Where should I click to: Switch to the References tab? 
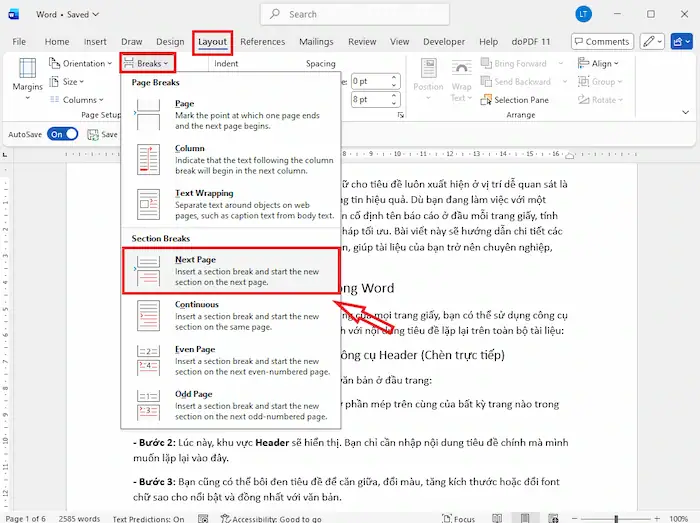[x=262, y=42]
